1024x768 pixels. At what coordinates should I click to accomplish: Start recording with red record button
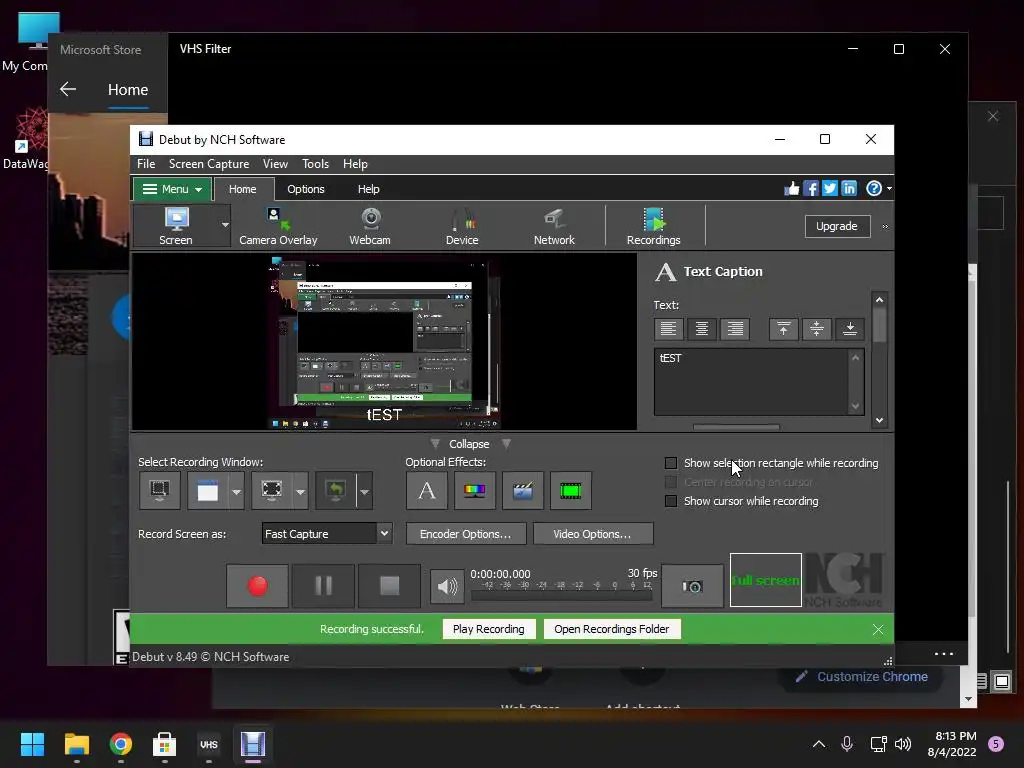[257, 586]
